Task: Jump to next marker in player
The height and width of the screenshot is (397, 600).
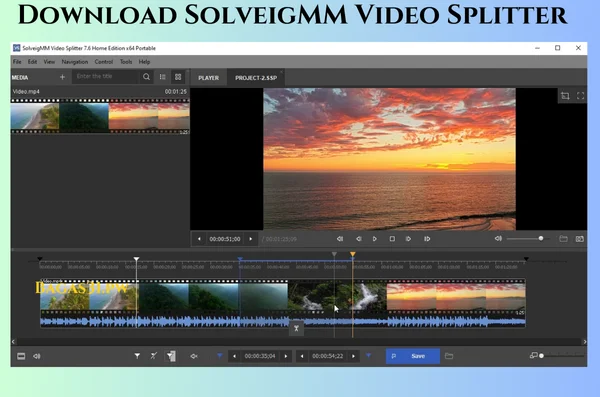Action: point(427,239)
